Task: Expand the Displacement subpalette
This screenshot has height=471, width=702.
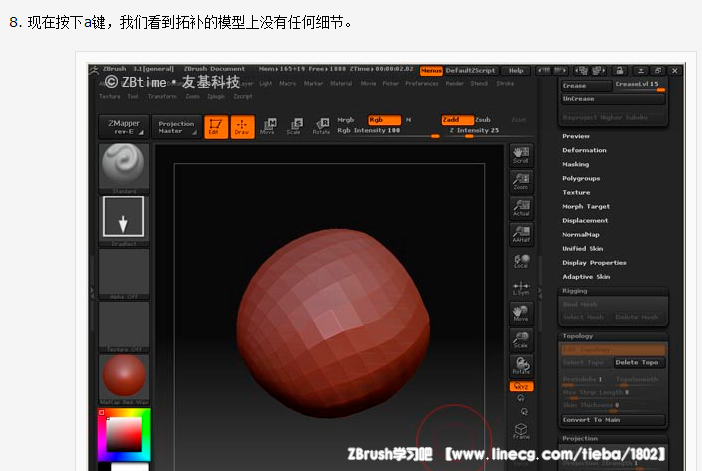Action: pos(585,221)
